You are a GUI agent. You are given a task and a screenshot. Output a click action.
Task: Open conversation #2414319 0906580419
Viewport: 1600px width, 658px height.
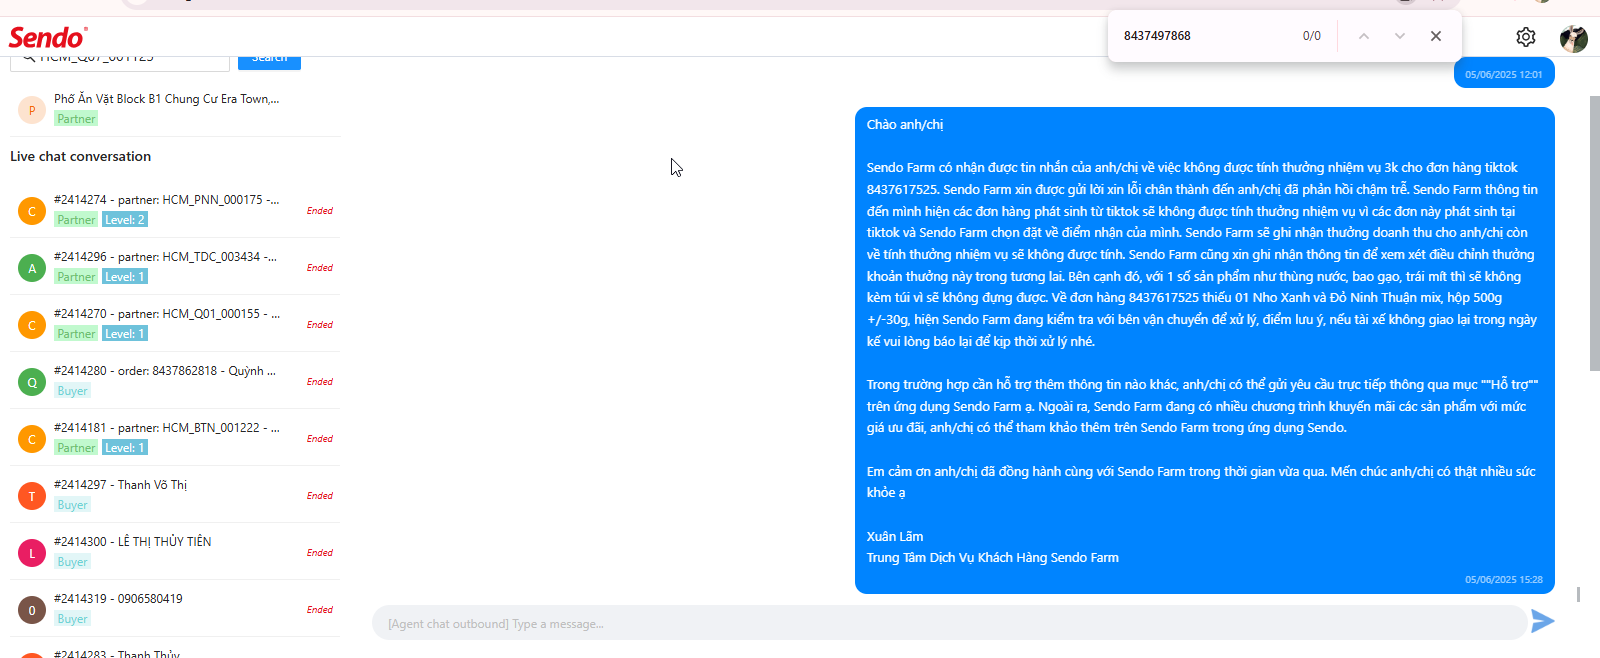tap(175, 609)
